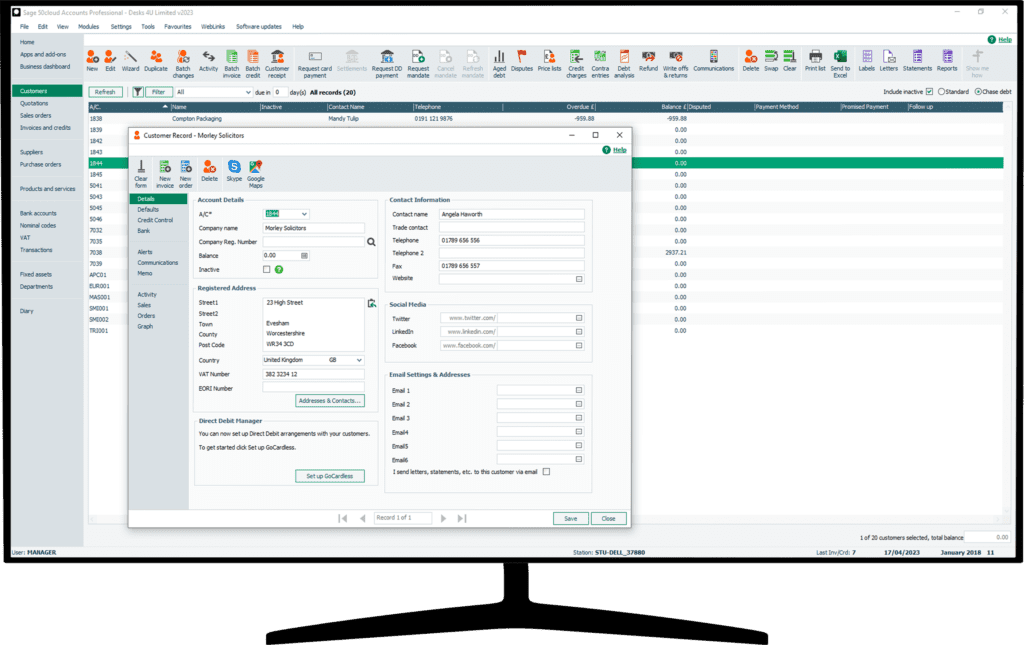Click the Credit charges toolbar icon
The image size is (1024, 645).
click(577, 57)
